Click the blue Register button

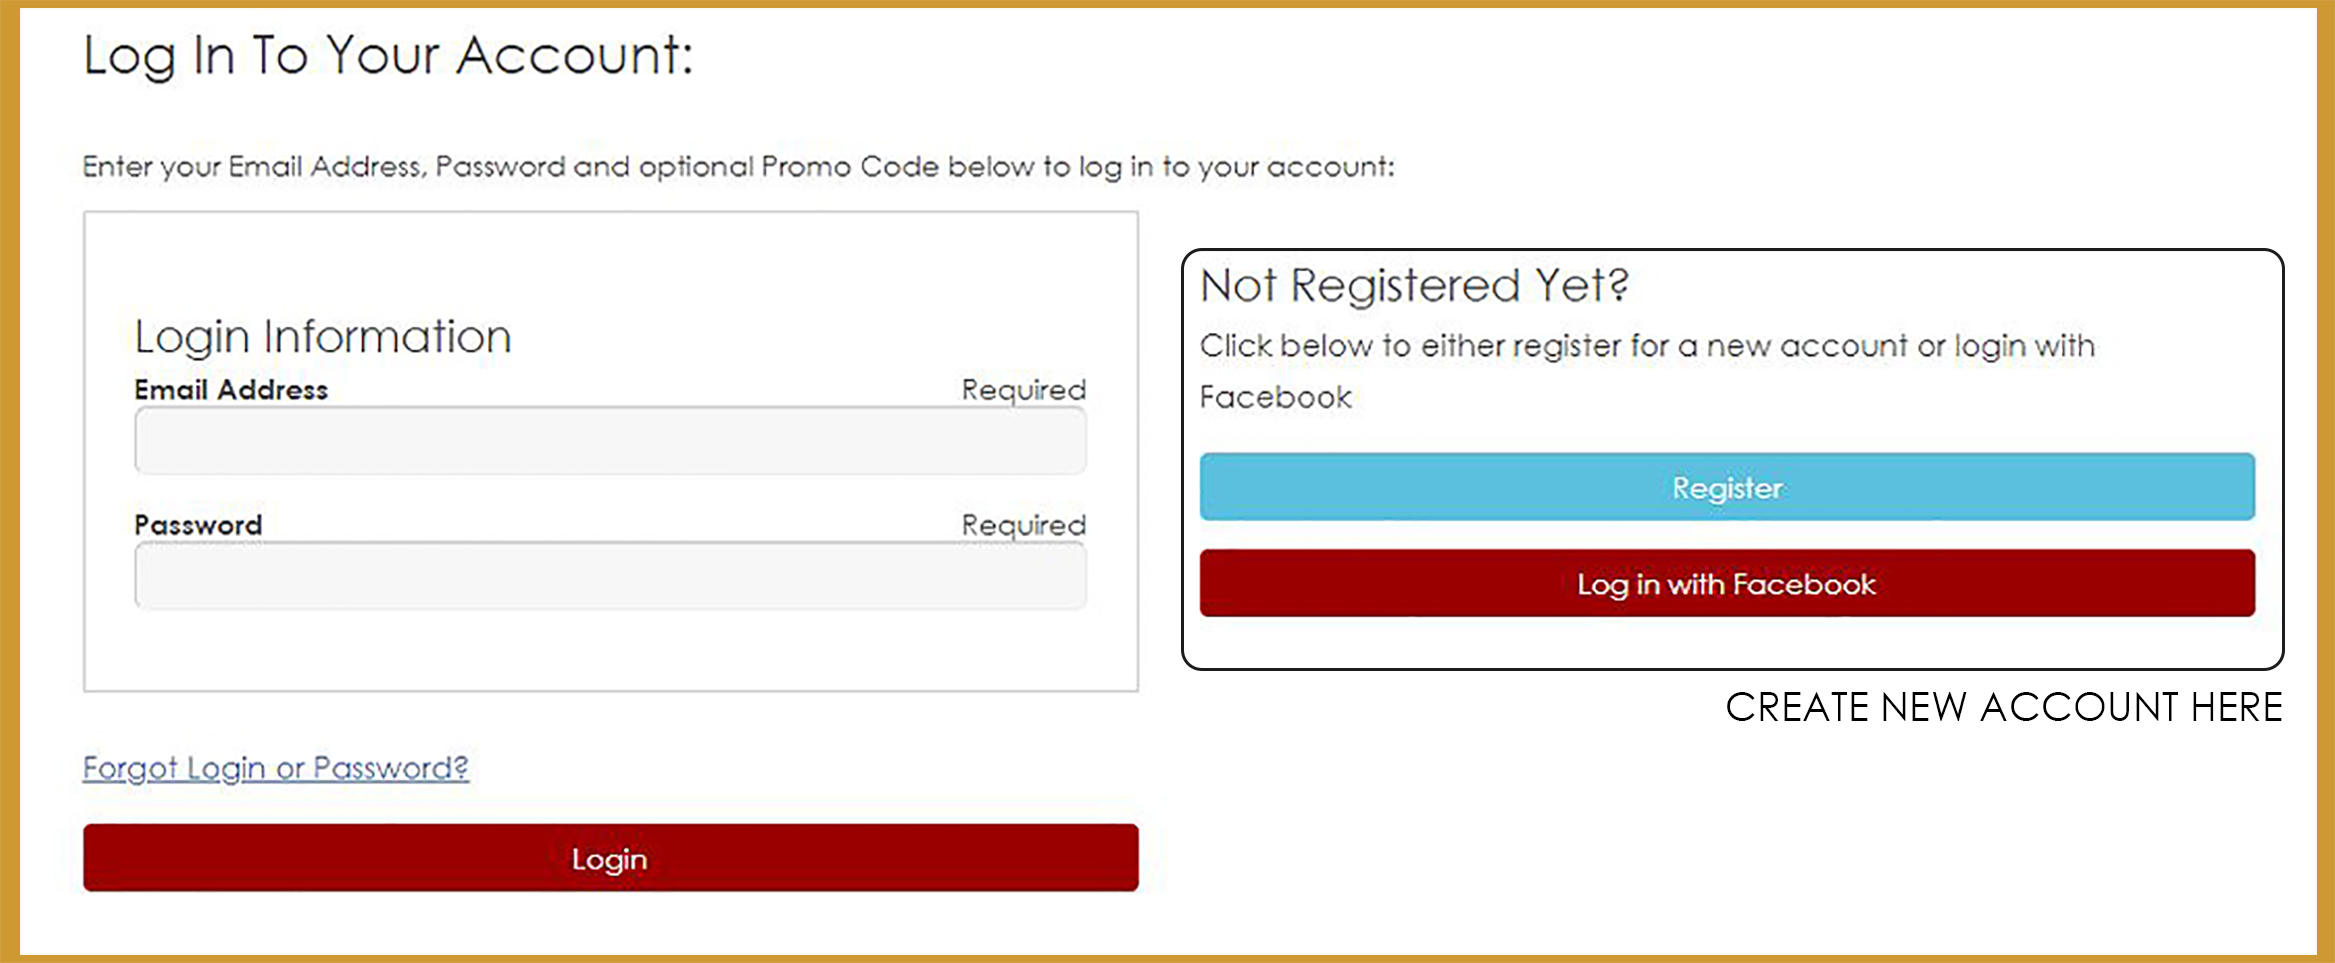(1727, 487)
